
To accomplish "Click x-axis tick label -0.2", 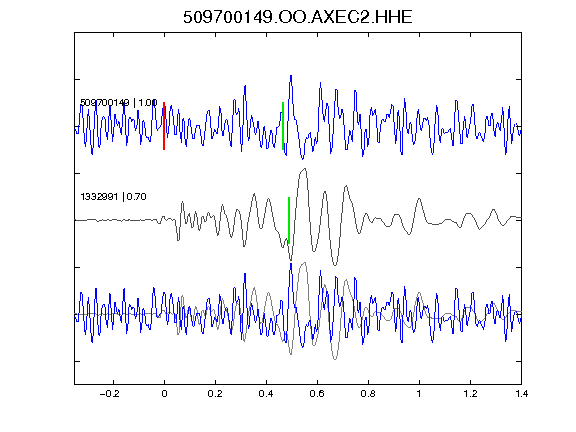I will pos(110,394).
